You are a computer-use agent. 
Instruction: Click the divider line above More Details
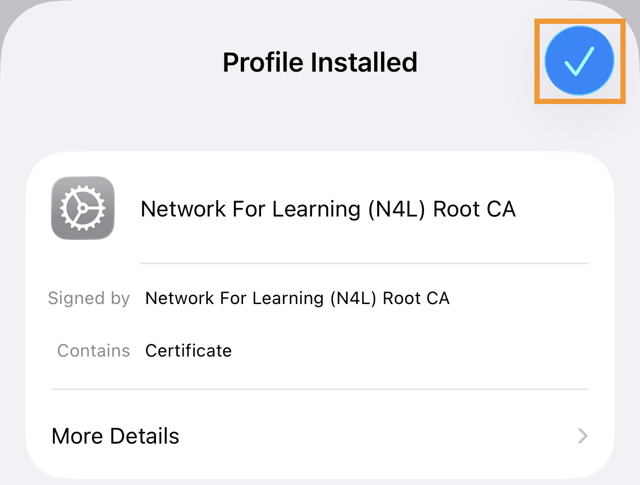click(x=320, y=389)
